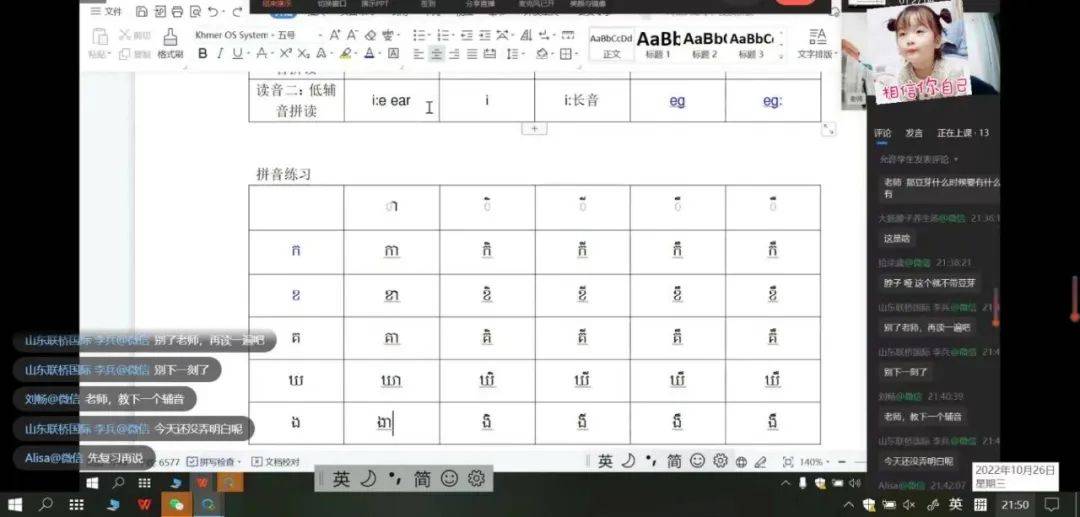Apply strikethrough to text

coord(262,54)
